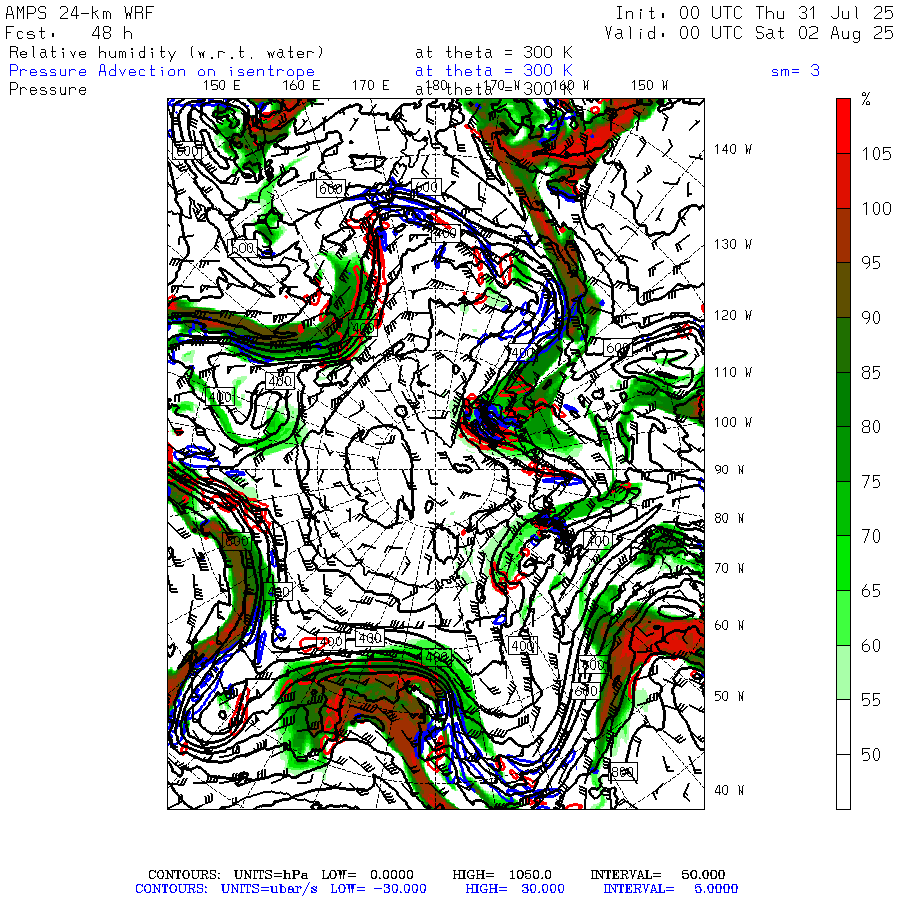The height and width of the screenshot is (900, 900).
Task: Click the blue 'INTERVAL= 5.0000' value
Action: pos(670,889)
